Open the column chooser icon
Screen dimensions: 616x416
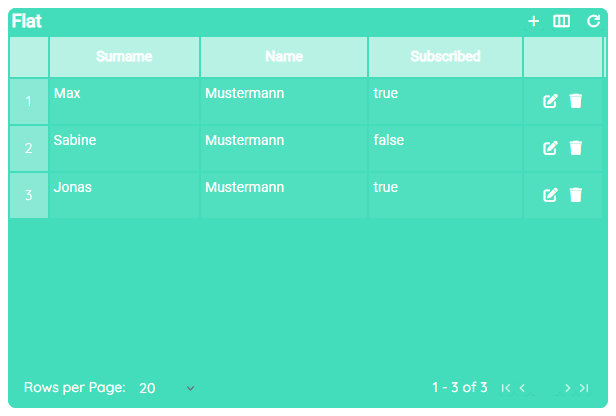click(x=562, y=21)
